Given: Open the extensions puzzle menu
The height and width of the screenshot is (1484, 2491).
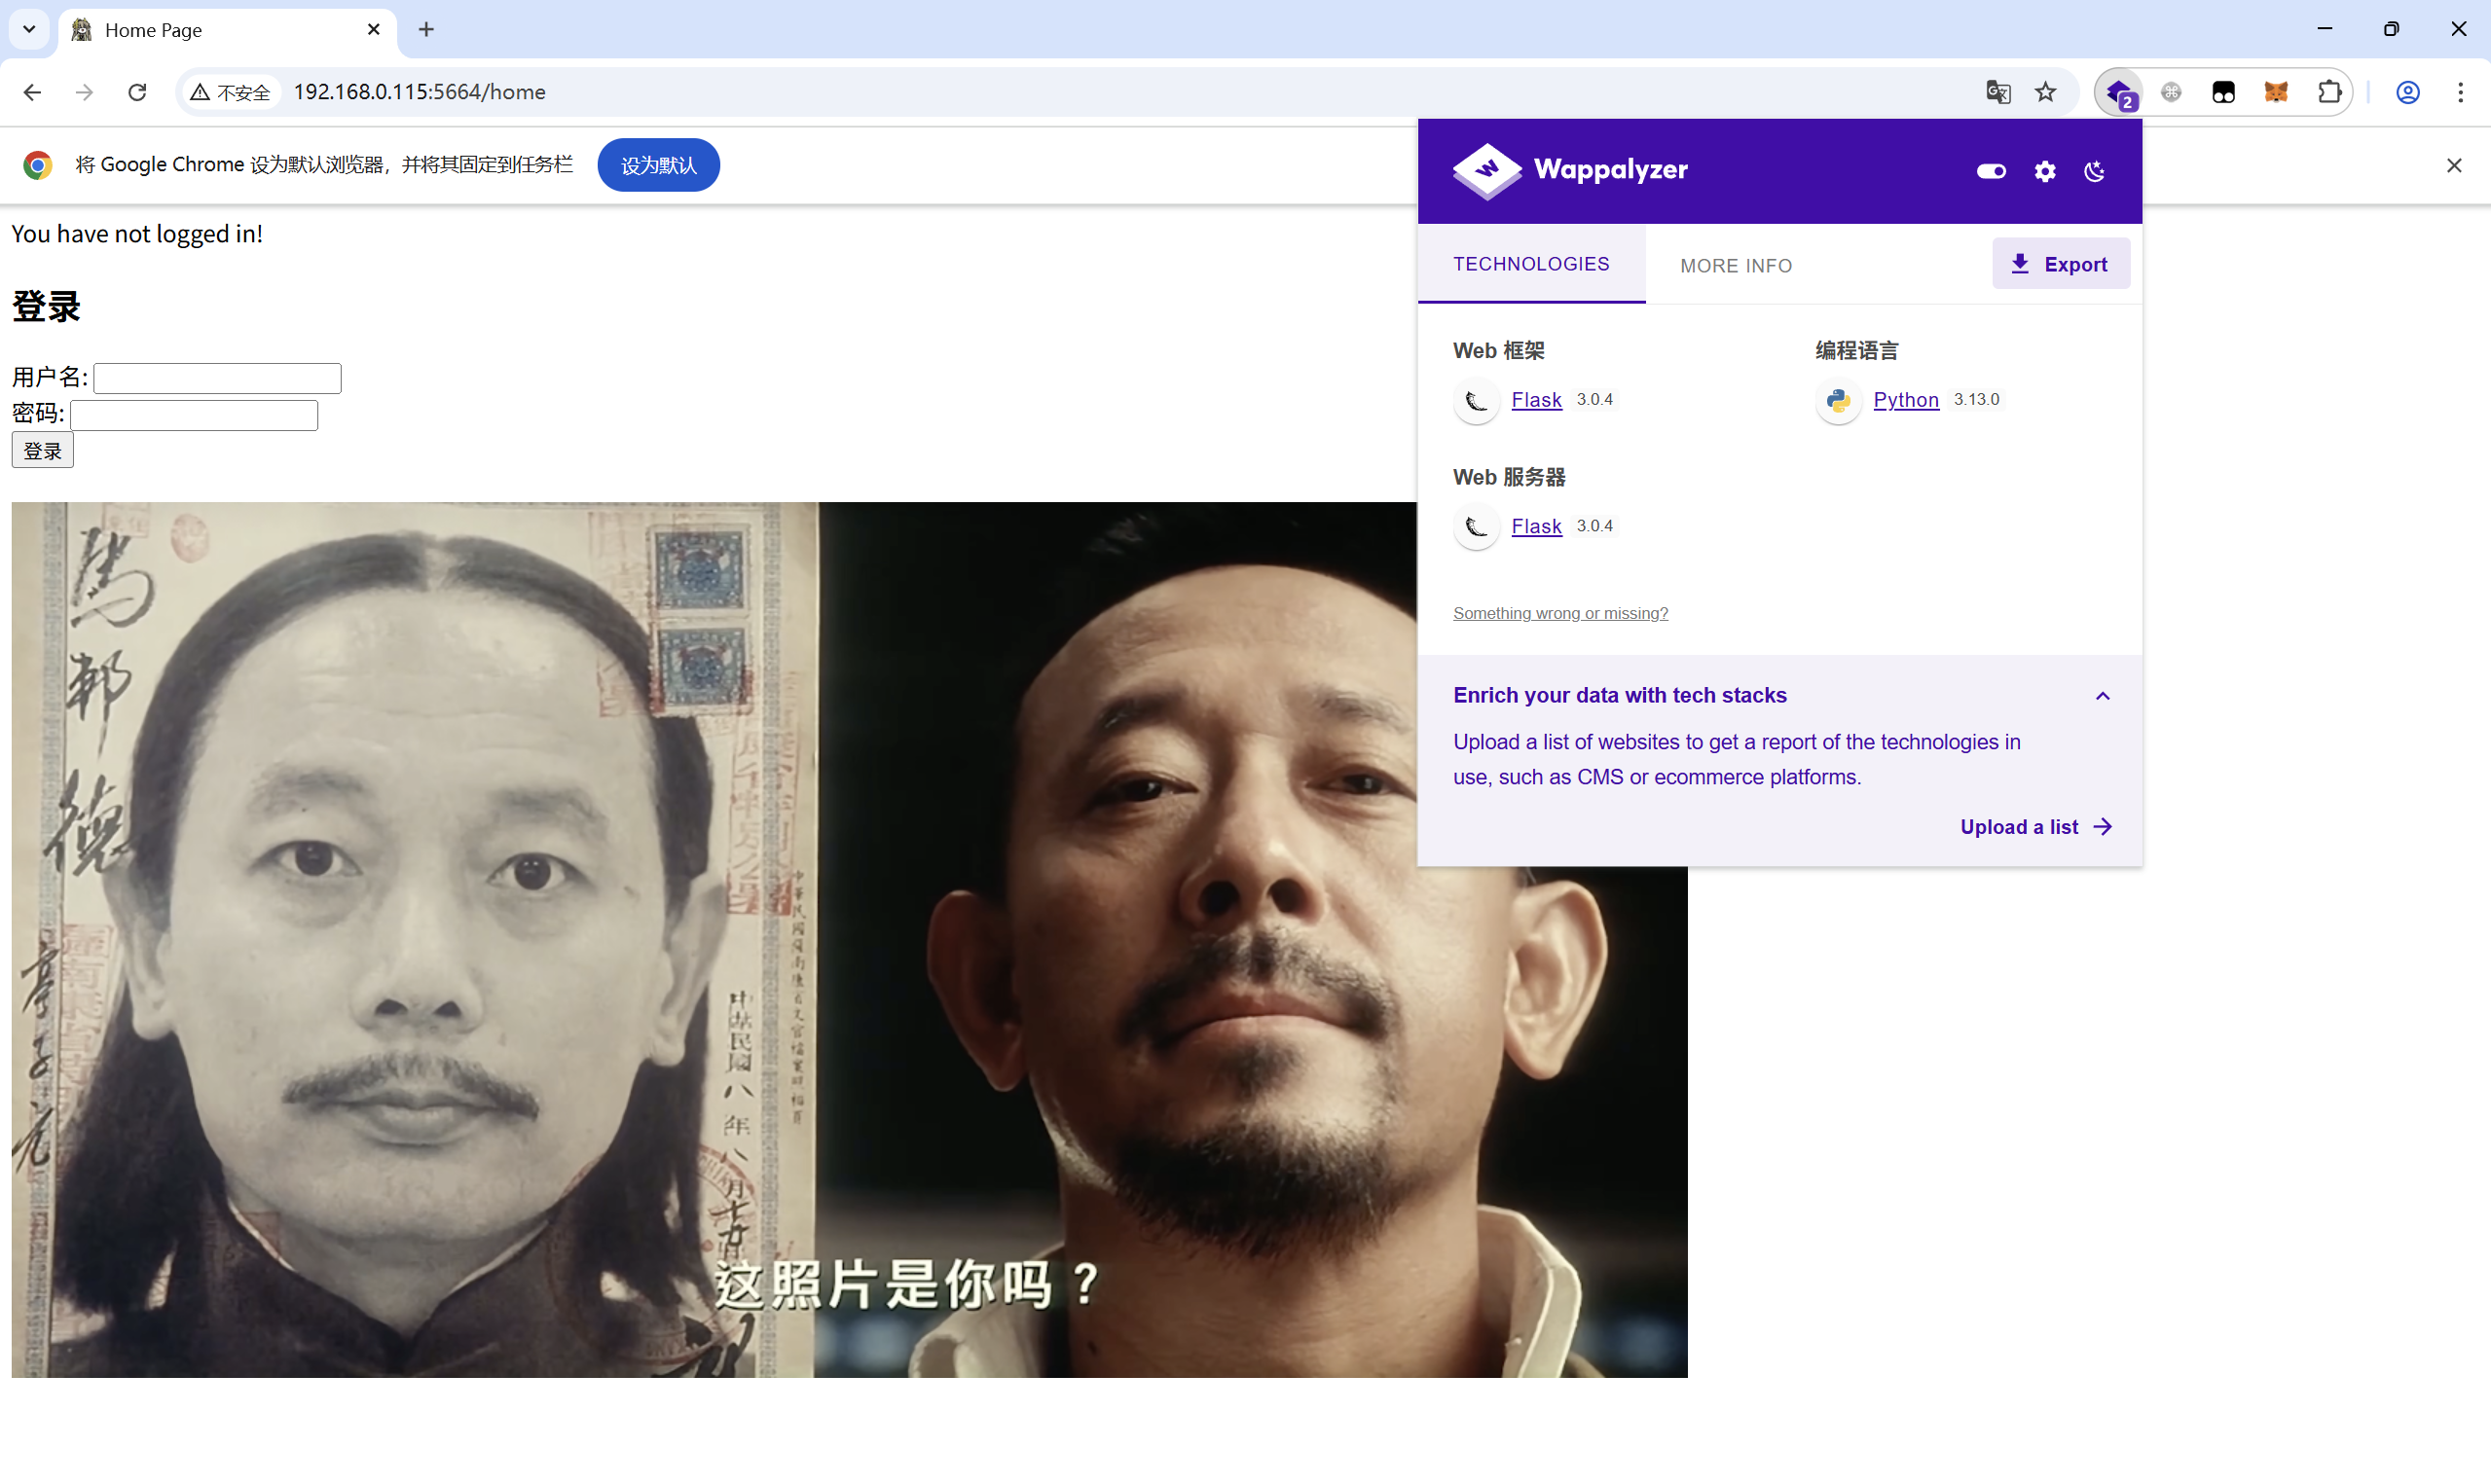Looking at the screenshot, I should click(x=2329, y=92).
